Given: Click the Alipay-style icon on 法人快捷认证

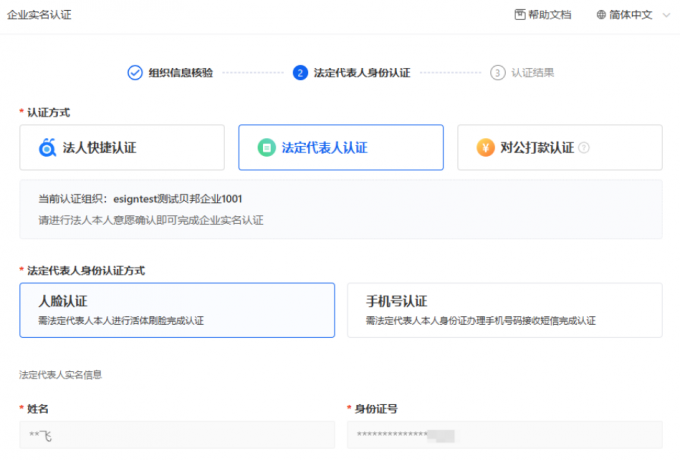Looking at the screenshot, I should click(47, 147).
